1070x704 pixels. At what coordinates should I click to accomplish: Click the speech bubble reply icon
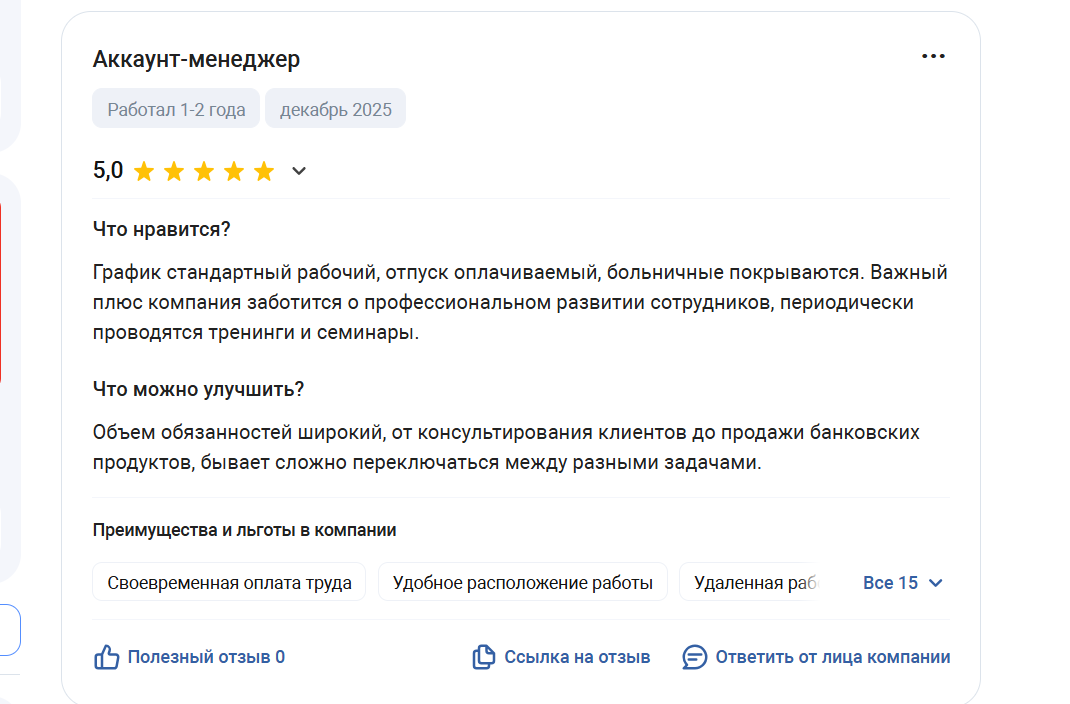tap(694, 657)
